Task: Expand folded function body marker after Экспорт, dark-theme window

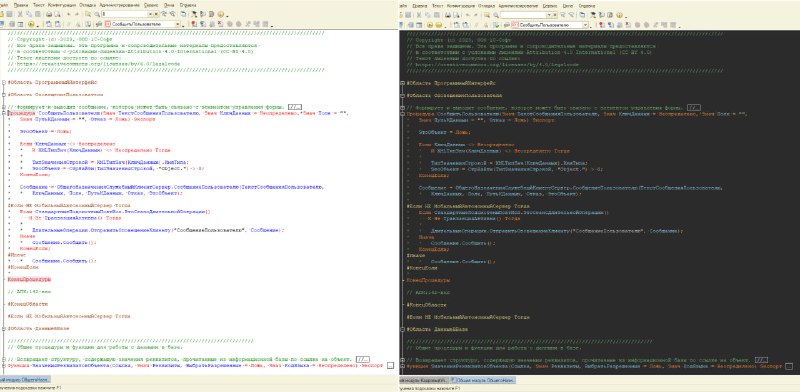Action: [x=789, y=366]
